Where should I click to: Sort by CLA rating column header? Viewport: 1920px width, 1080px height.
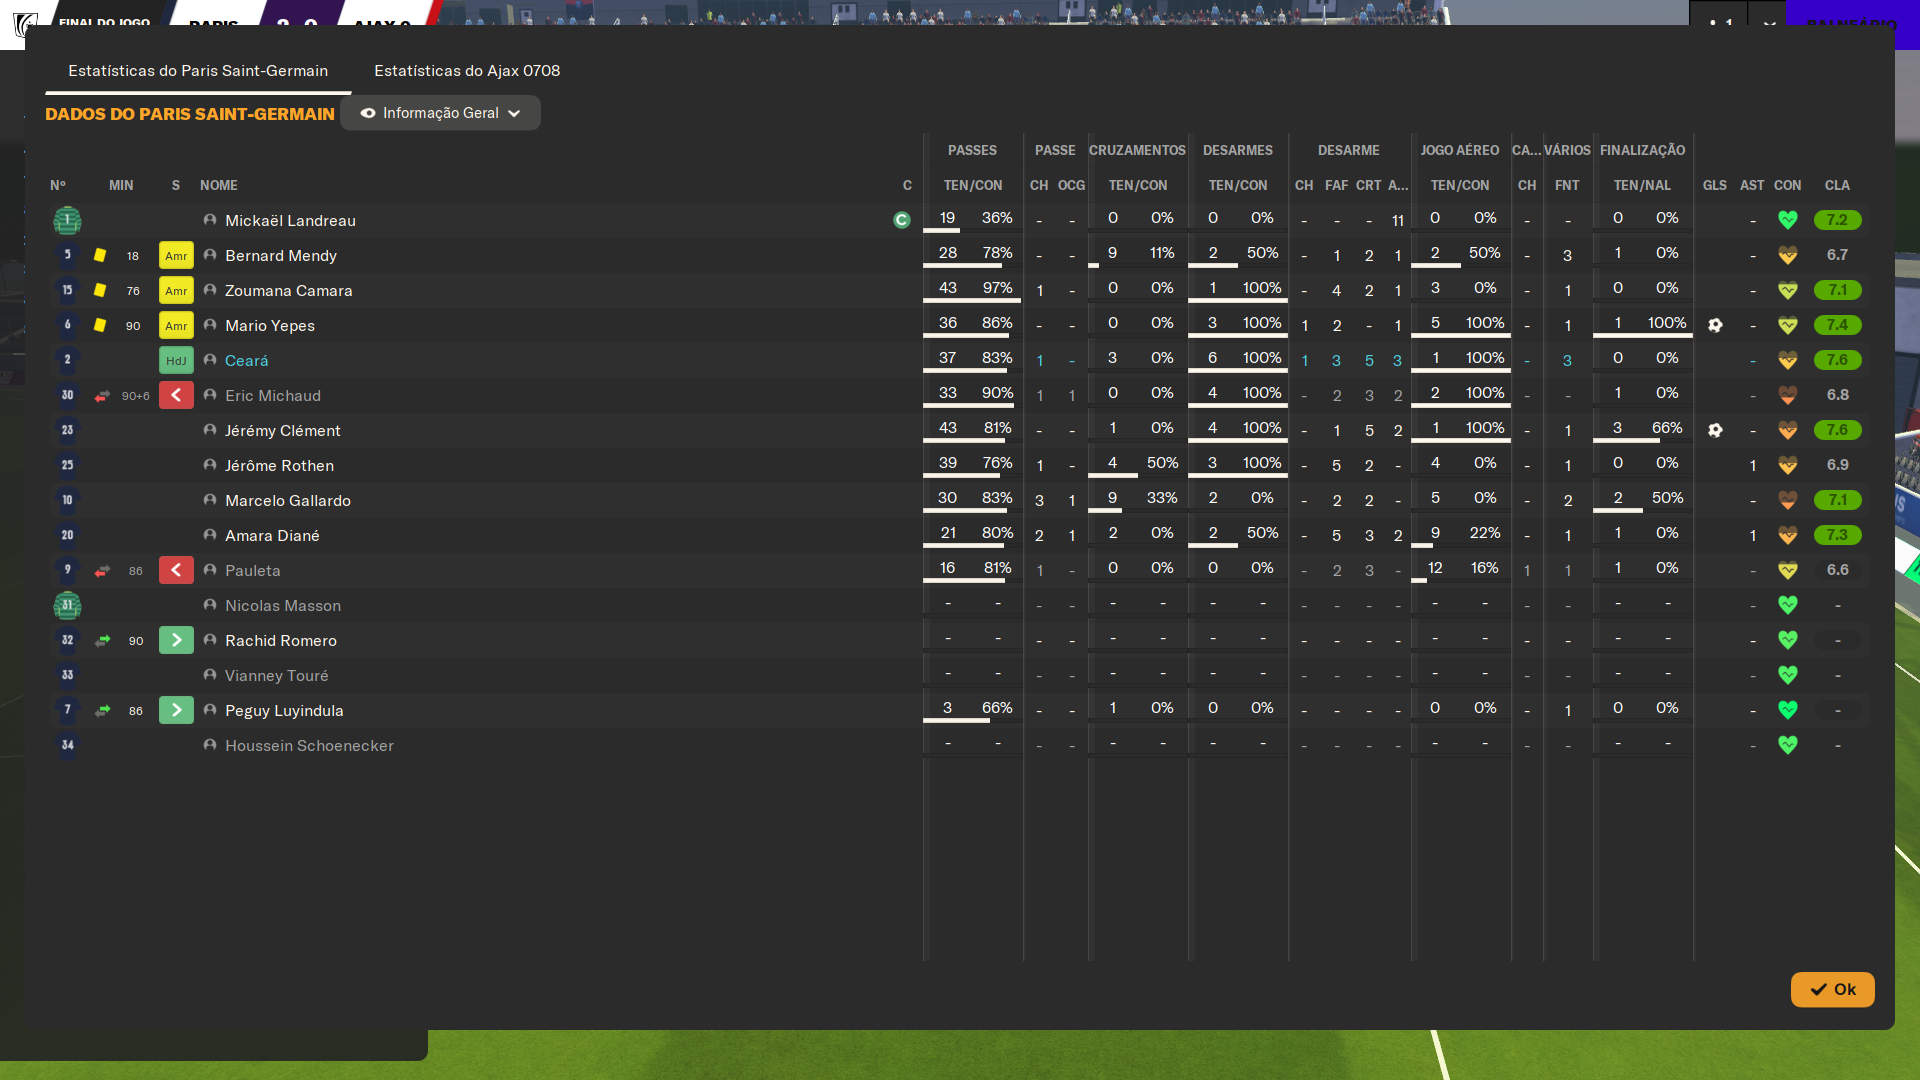(1836, 185)
